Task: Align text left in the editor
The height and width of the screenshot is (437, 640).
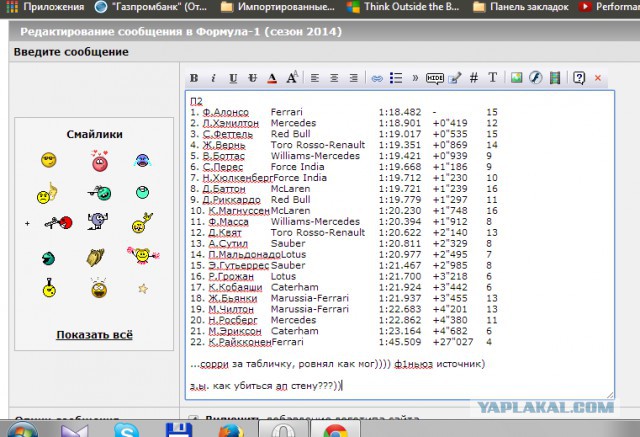Action: coord(314,78)
